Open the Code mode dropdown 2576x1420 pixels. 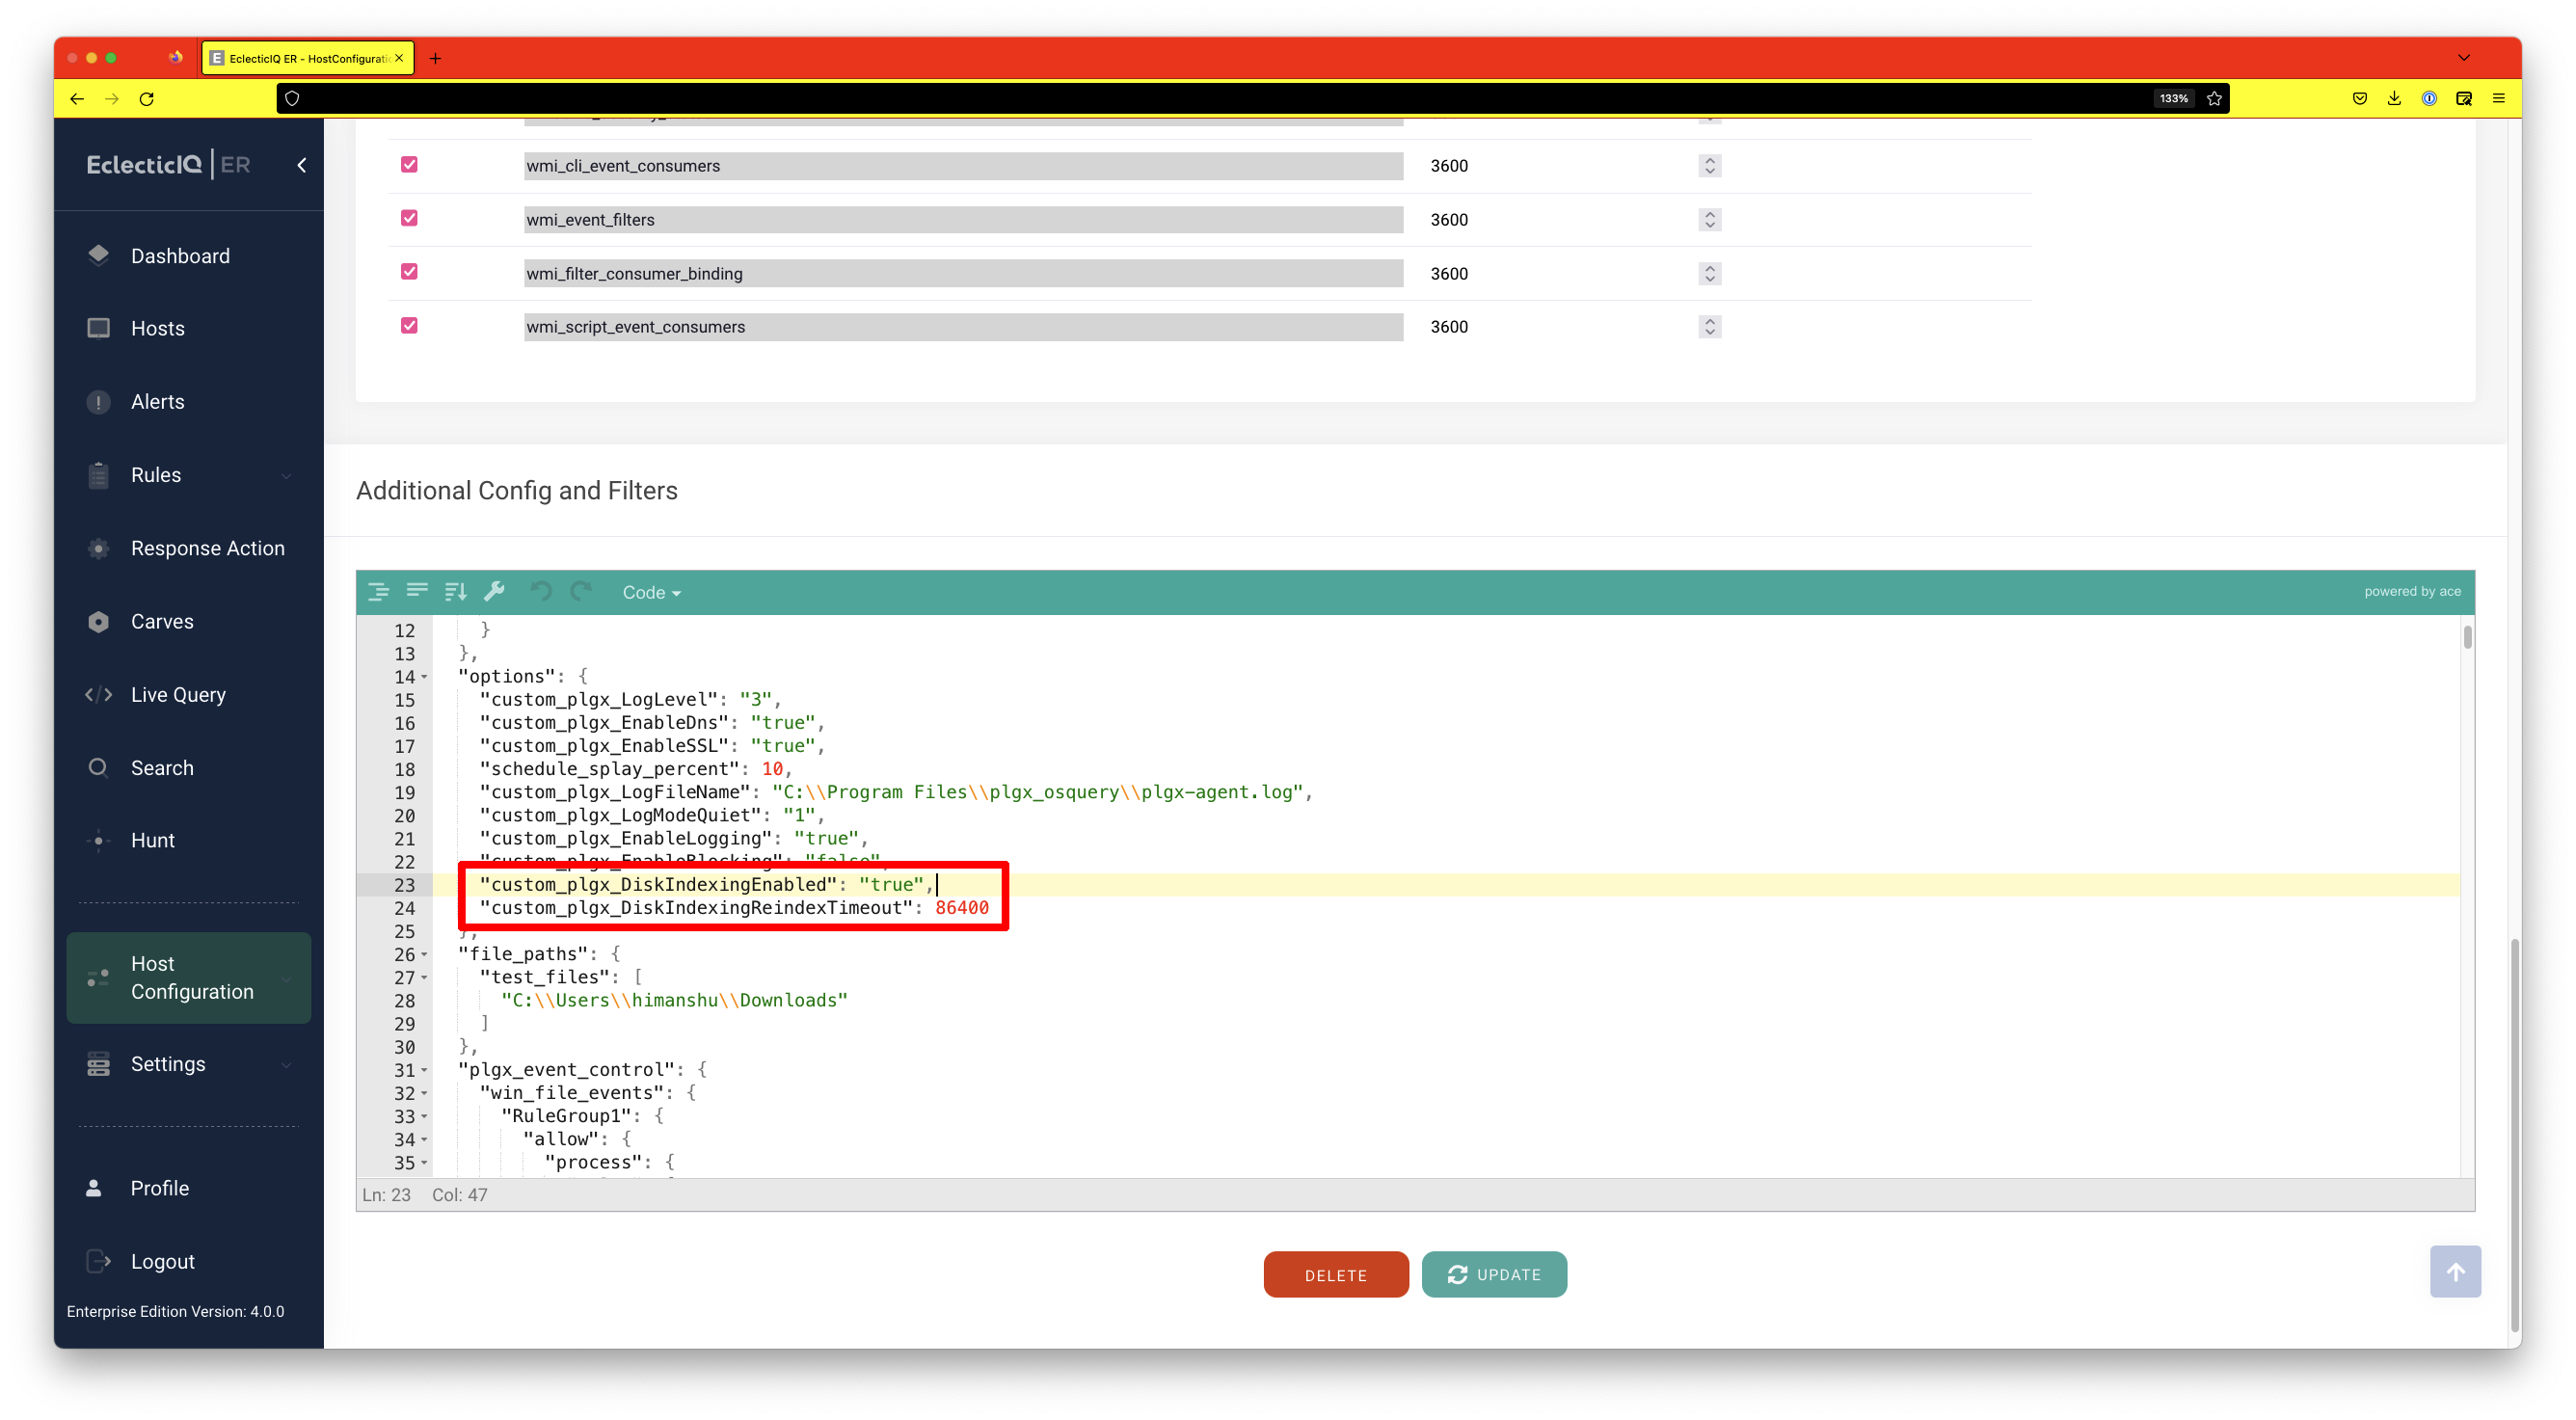click(651, 593)
